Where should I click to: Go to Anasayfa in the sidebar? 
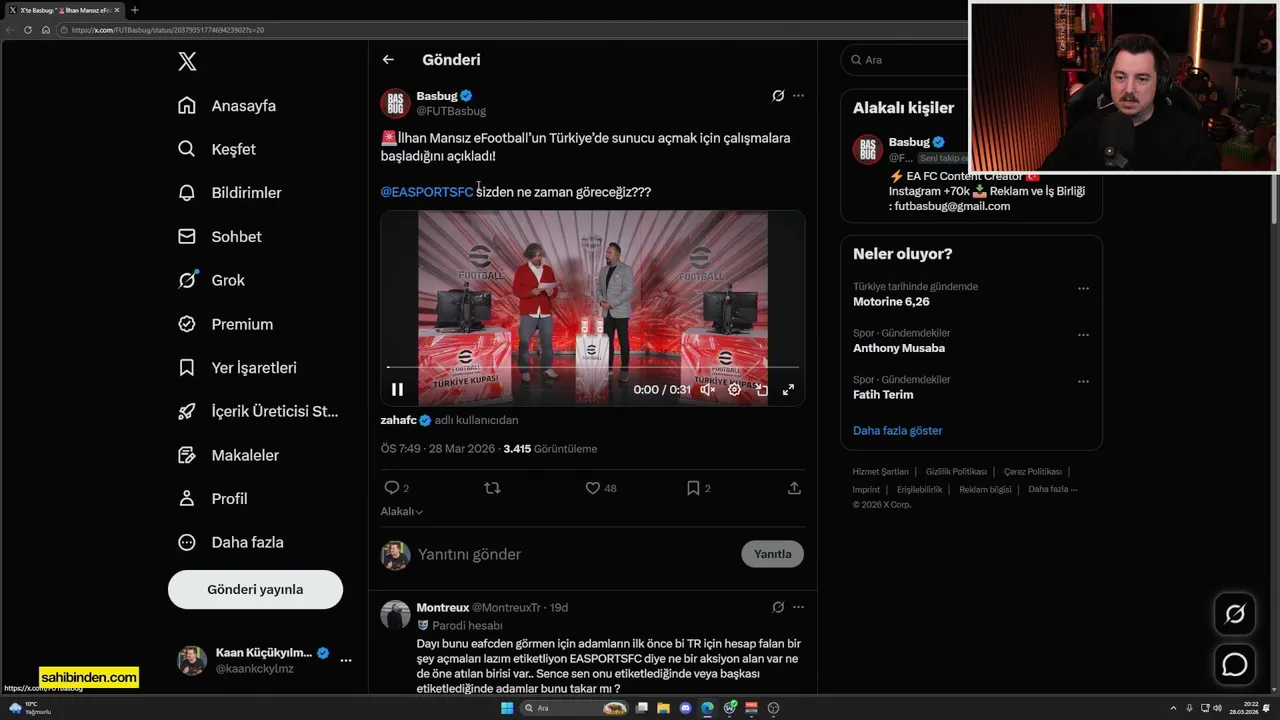(x=227, y=106)
